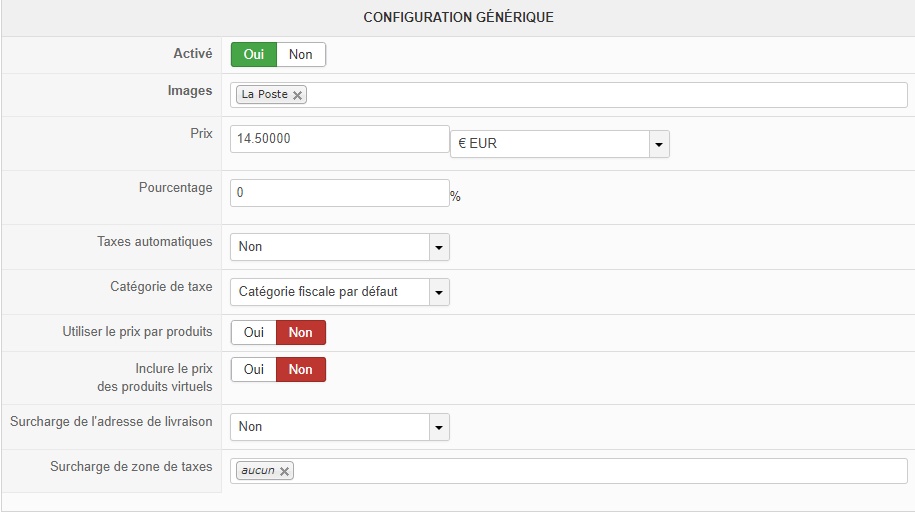Click inside the Images tag field
915x520 pixels.
[x=600, y=95]
